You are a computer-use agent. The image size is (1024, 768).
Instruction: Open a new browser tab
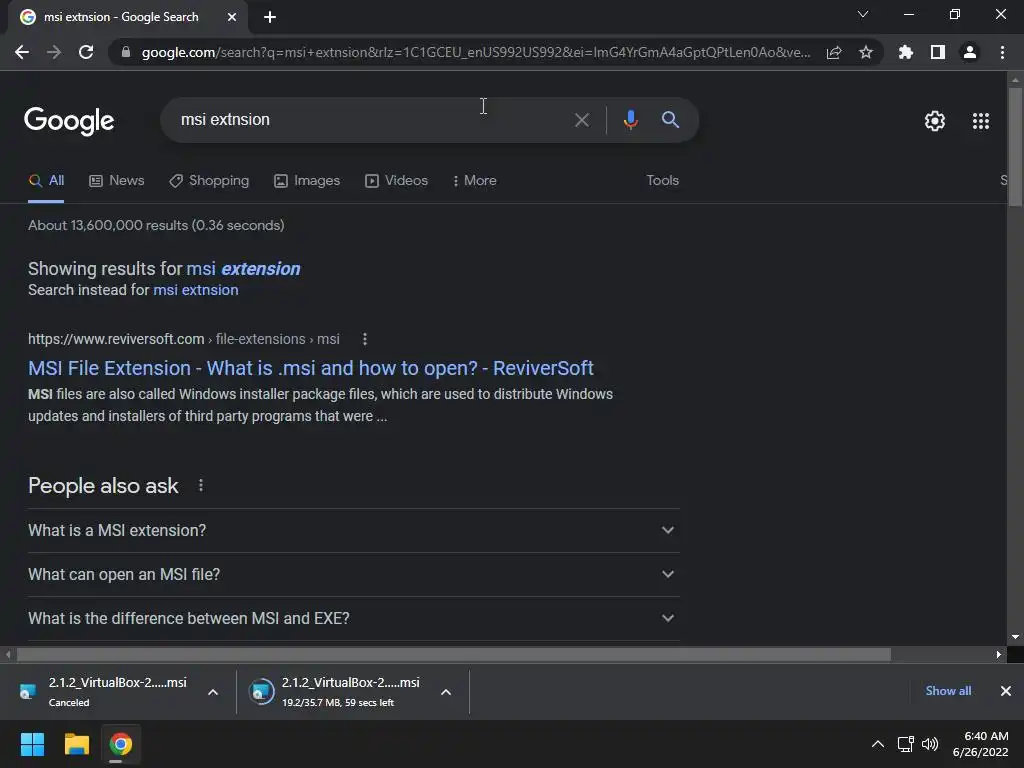click(x=270, y=17)
